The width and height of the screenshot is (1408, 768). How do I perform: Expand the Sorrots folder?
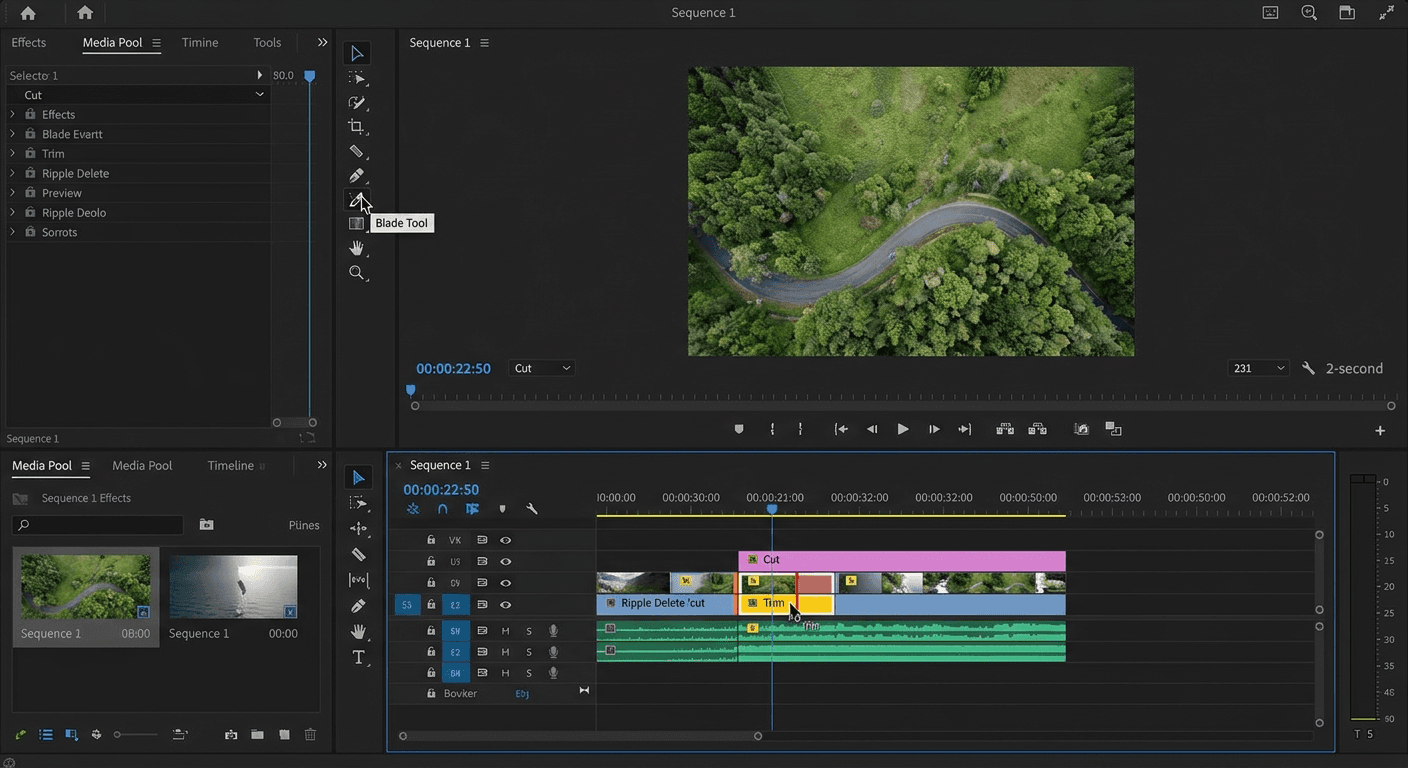click(x=13, y=232)
